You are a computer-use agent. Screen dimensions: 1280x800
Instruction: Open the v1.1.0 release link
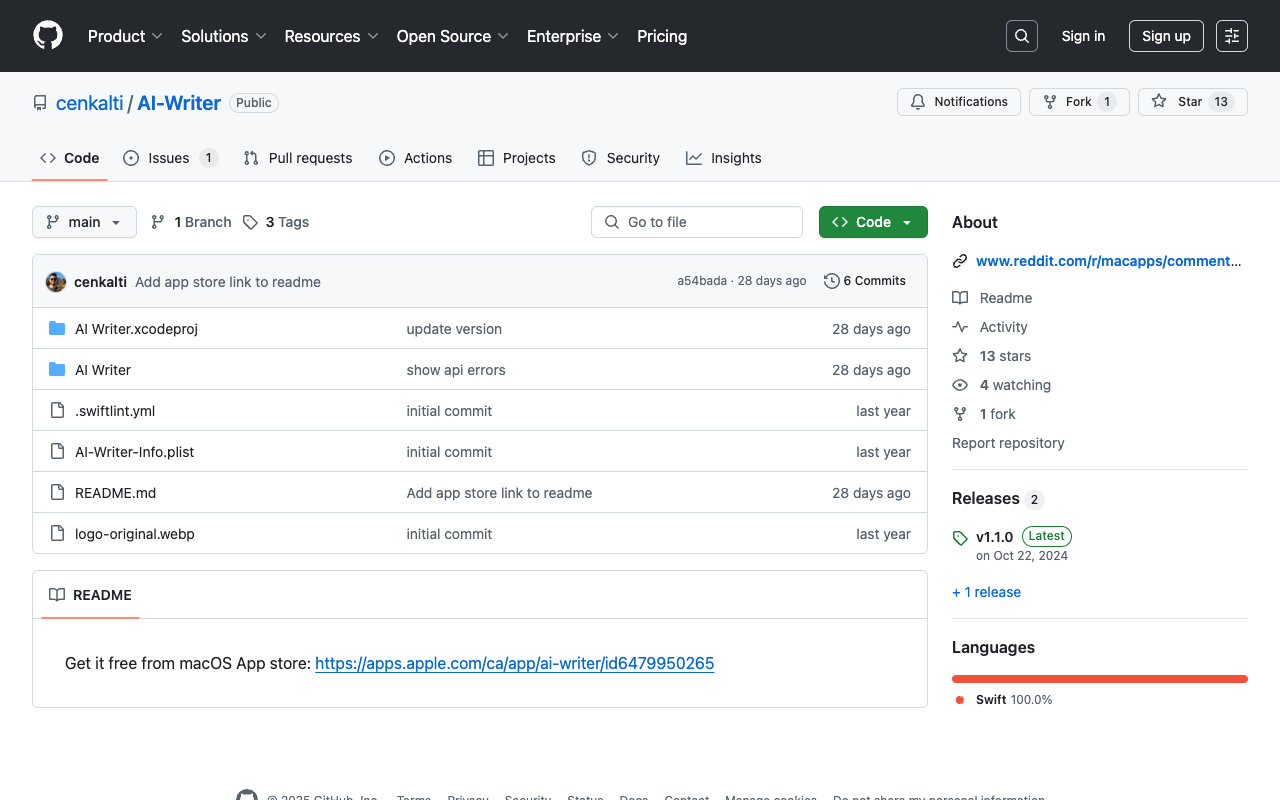(x=994, y=537)
